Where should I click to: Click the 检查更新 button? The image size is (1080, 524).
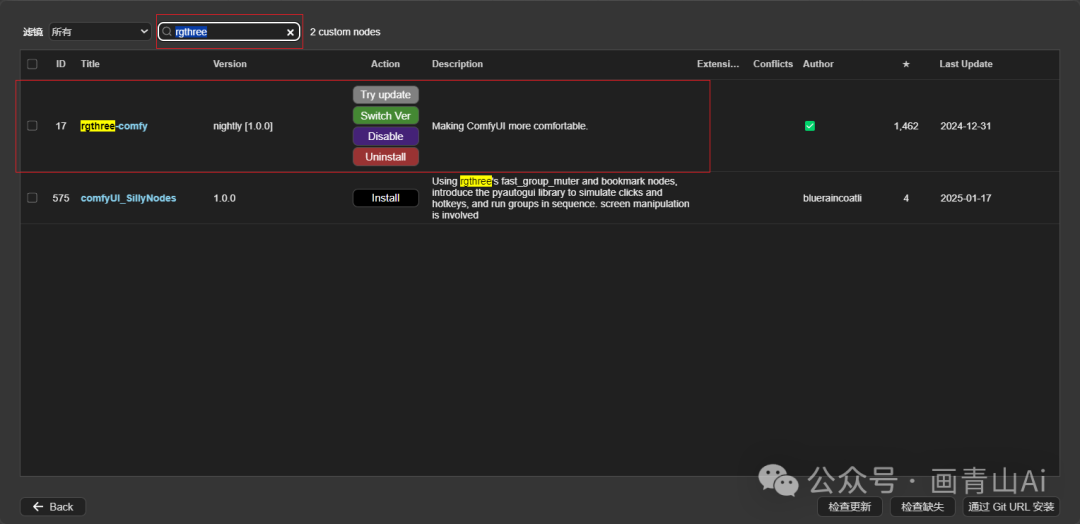coord(850,507)
